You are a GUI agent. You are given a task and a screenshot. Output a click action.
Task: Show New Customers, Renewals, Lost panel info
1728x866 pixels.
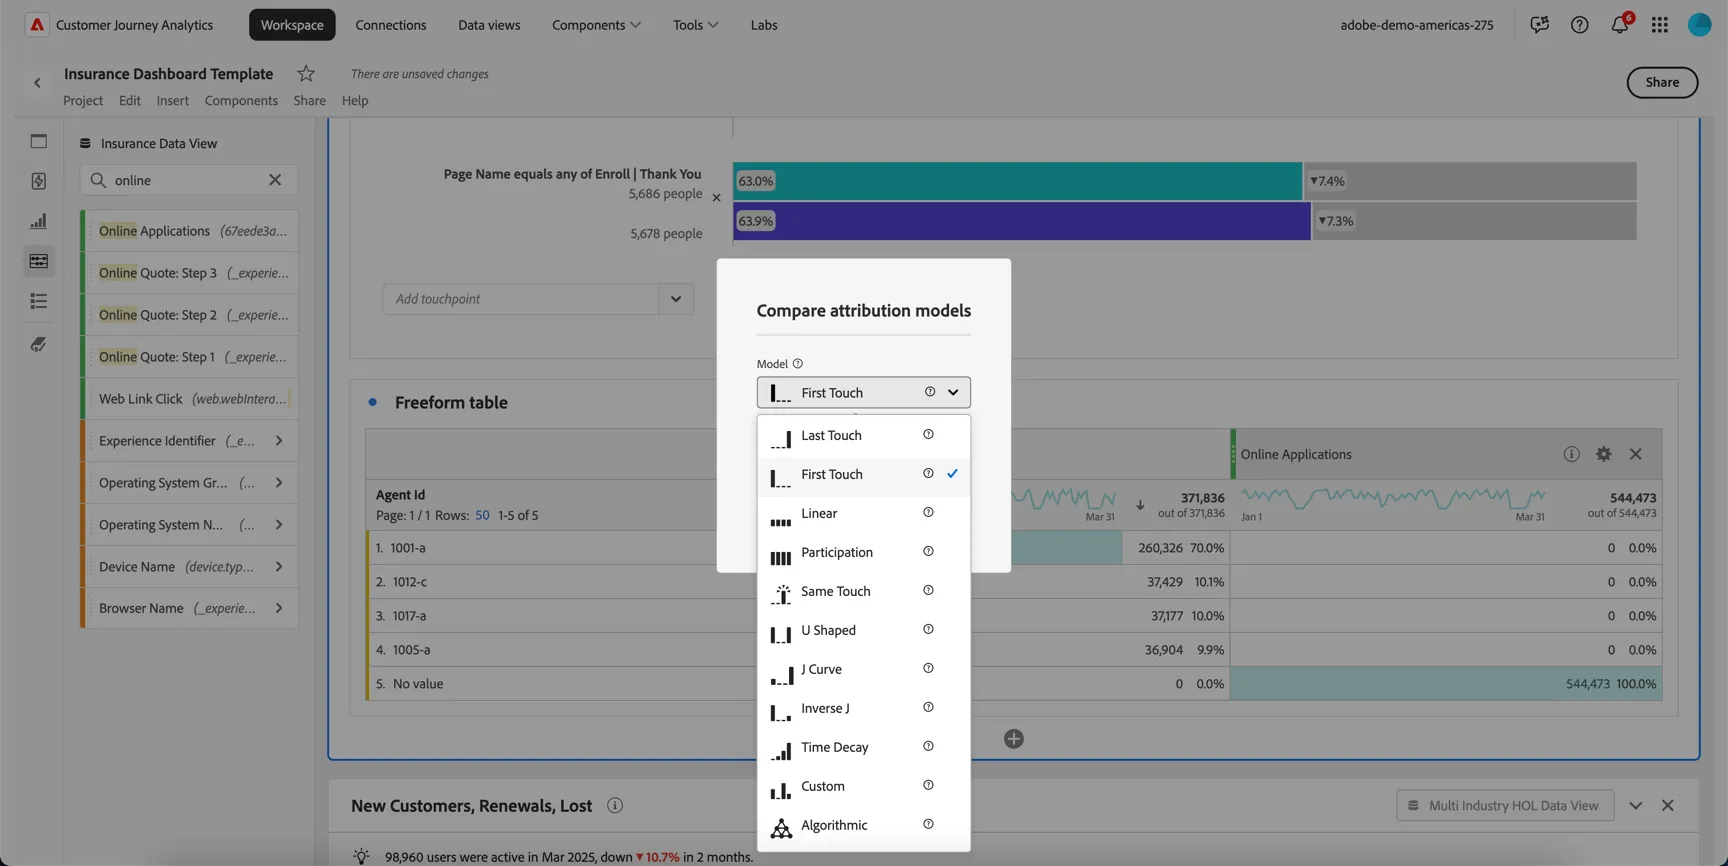[x=615, y=806]
